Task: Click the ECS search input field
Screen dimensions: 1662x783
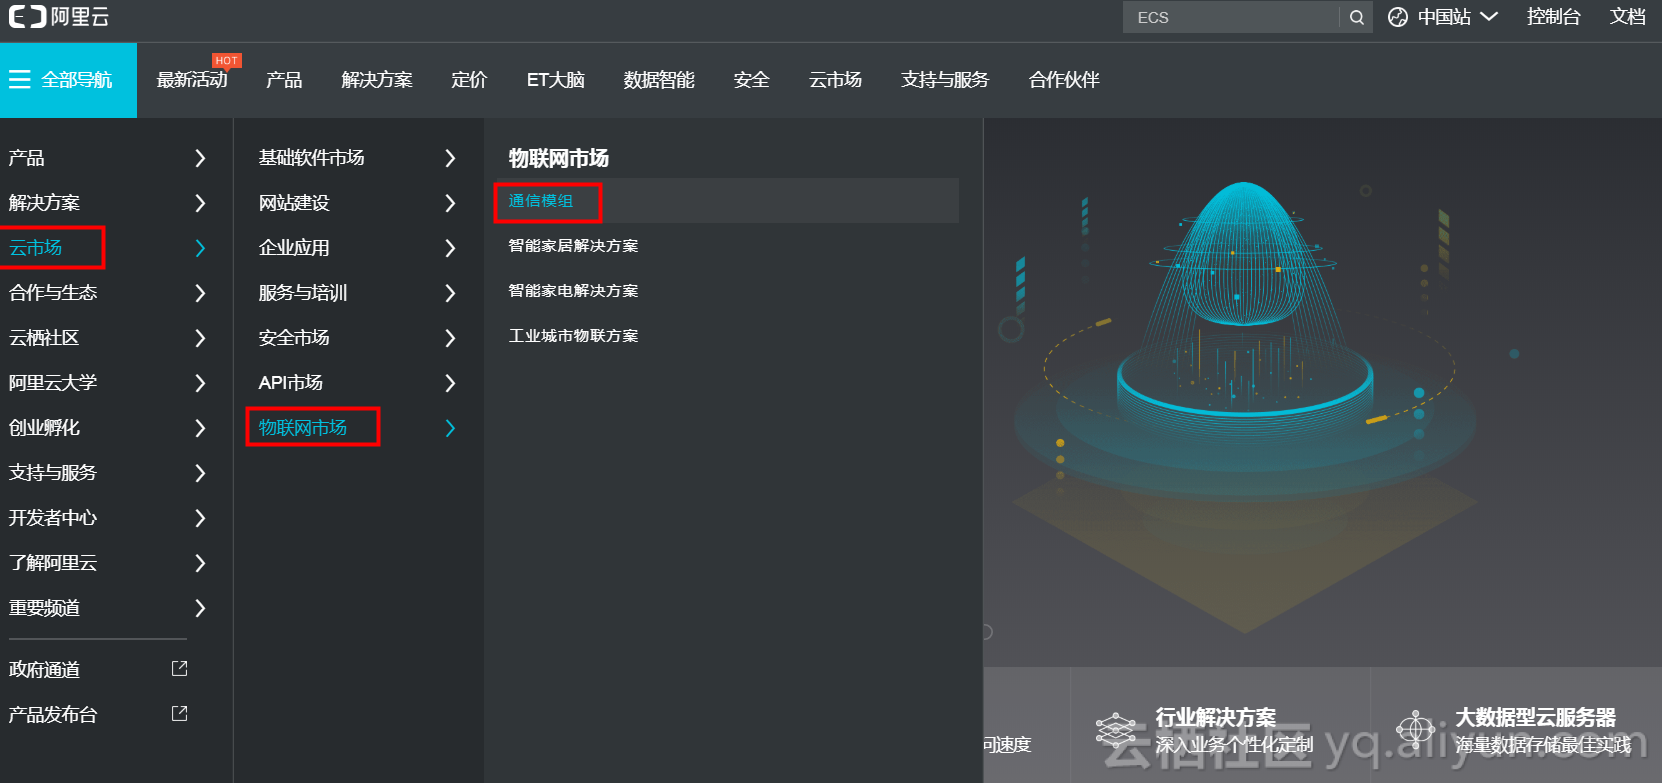Action: click(x=1231, y=17)
